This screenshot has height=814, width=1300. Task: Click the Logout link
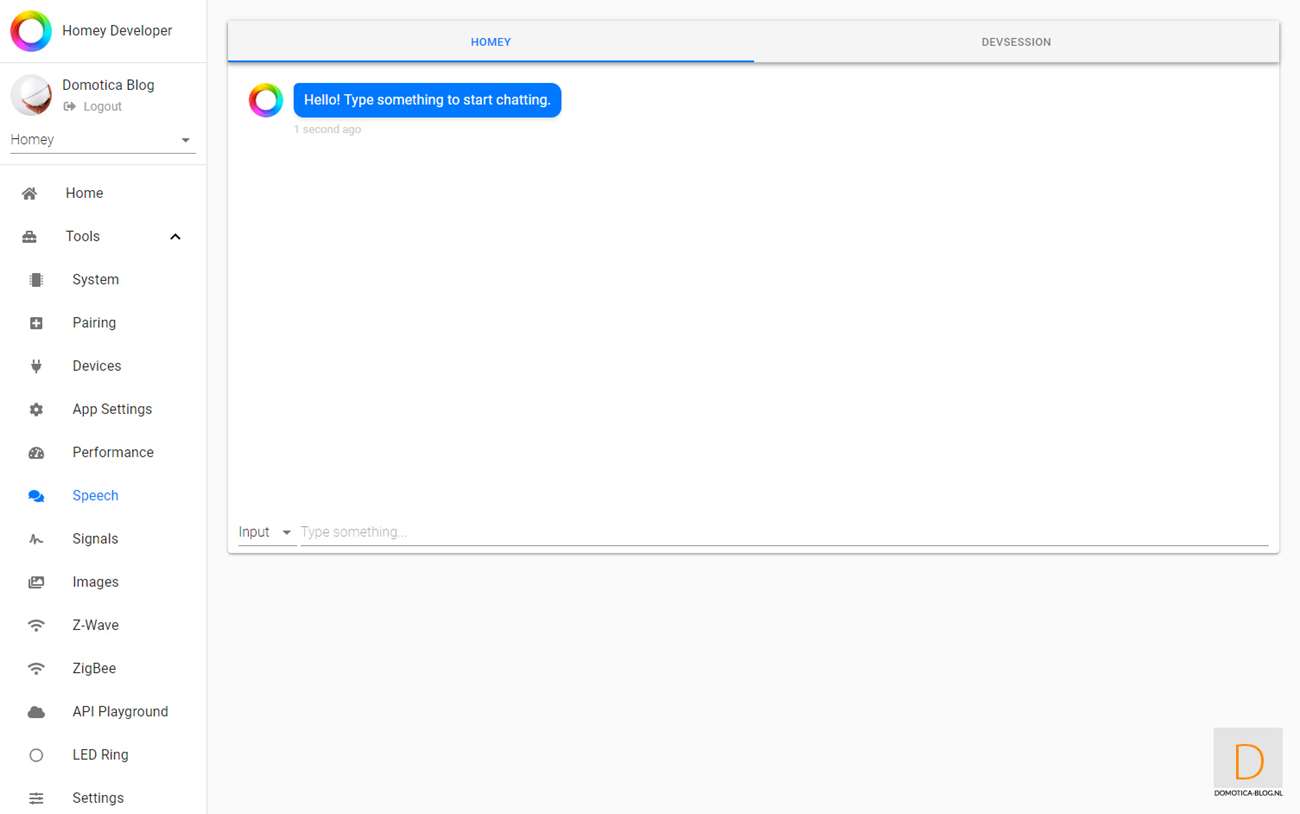point(101,106)
